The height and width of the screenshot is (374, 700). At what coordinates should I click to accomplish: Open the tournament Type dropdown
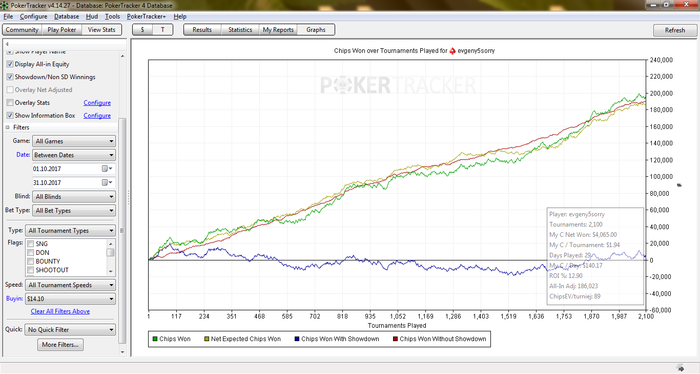point(71,231)
